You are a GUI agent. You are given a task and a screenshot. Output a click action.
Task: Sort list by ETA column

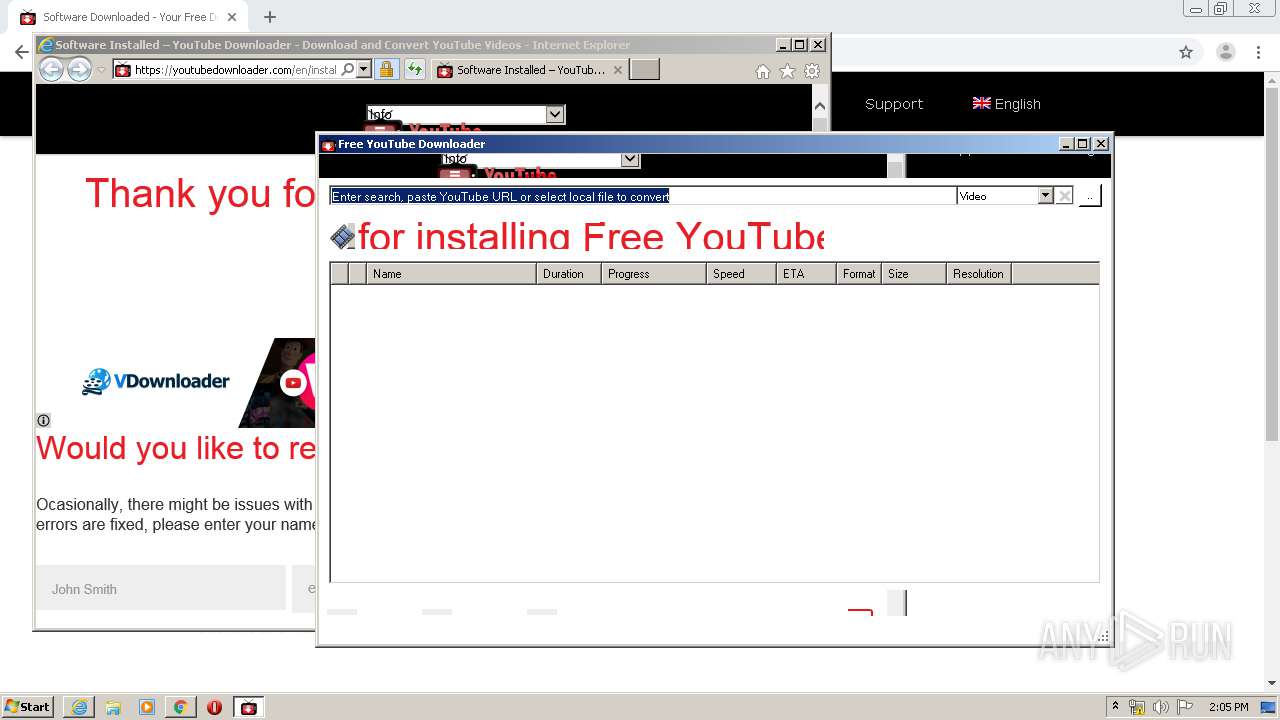(806, 274)
